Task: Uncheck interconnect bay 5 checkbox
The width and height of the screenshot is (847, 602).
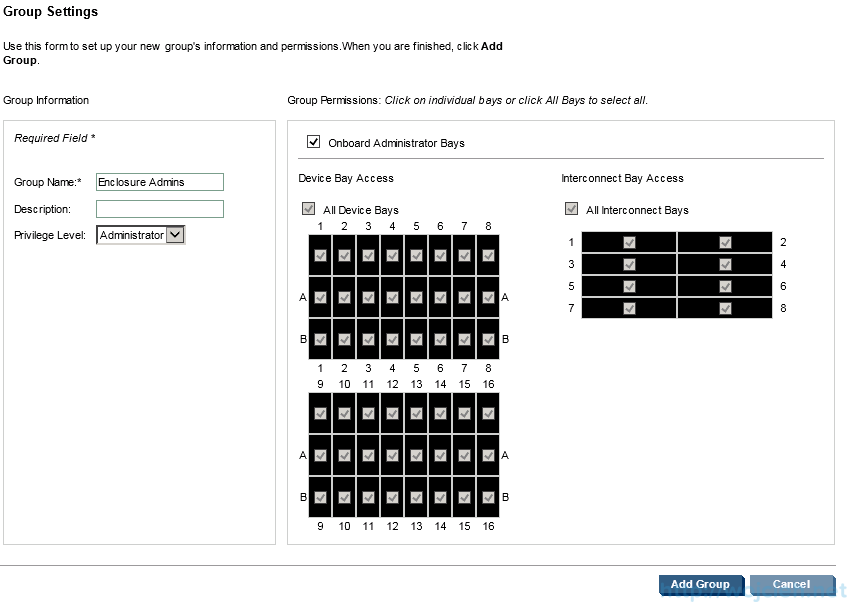Action: [x=629, y=286]
